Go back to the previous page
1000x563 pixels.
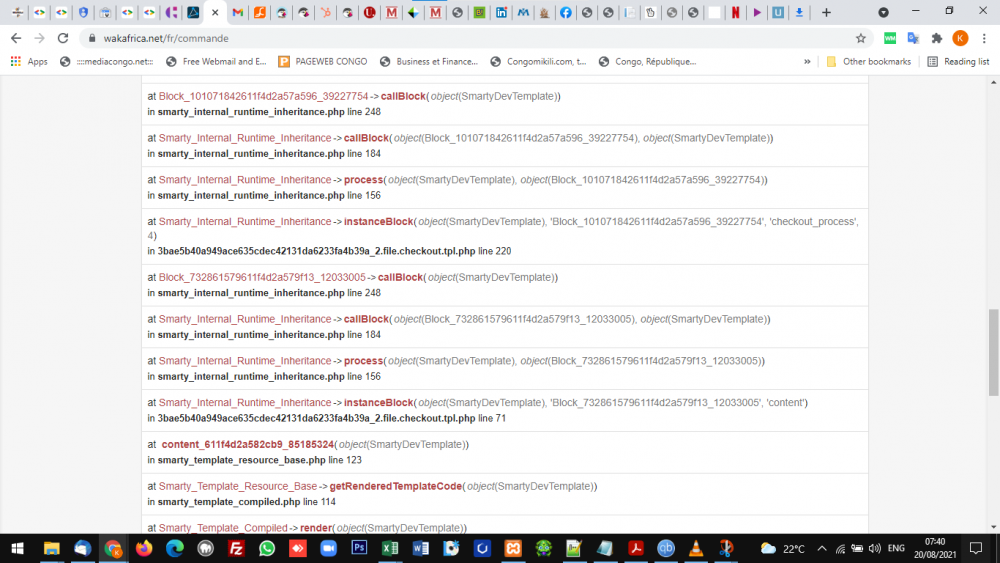[16, 38]
